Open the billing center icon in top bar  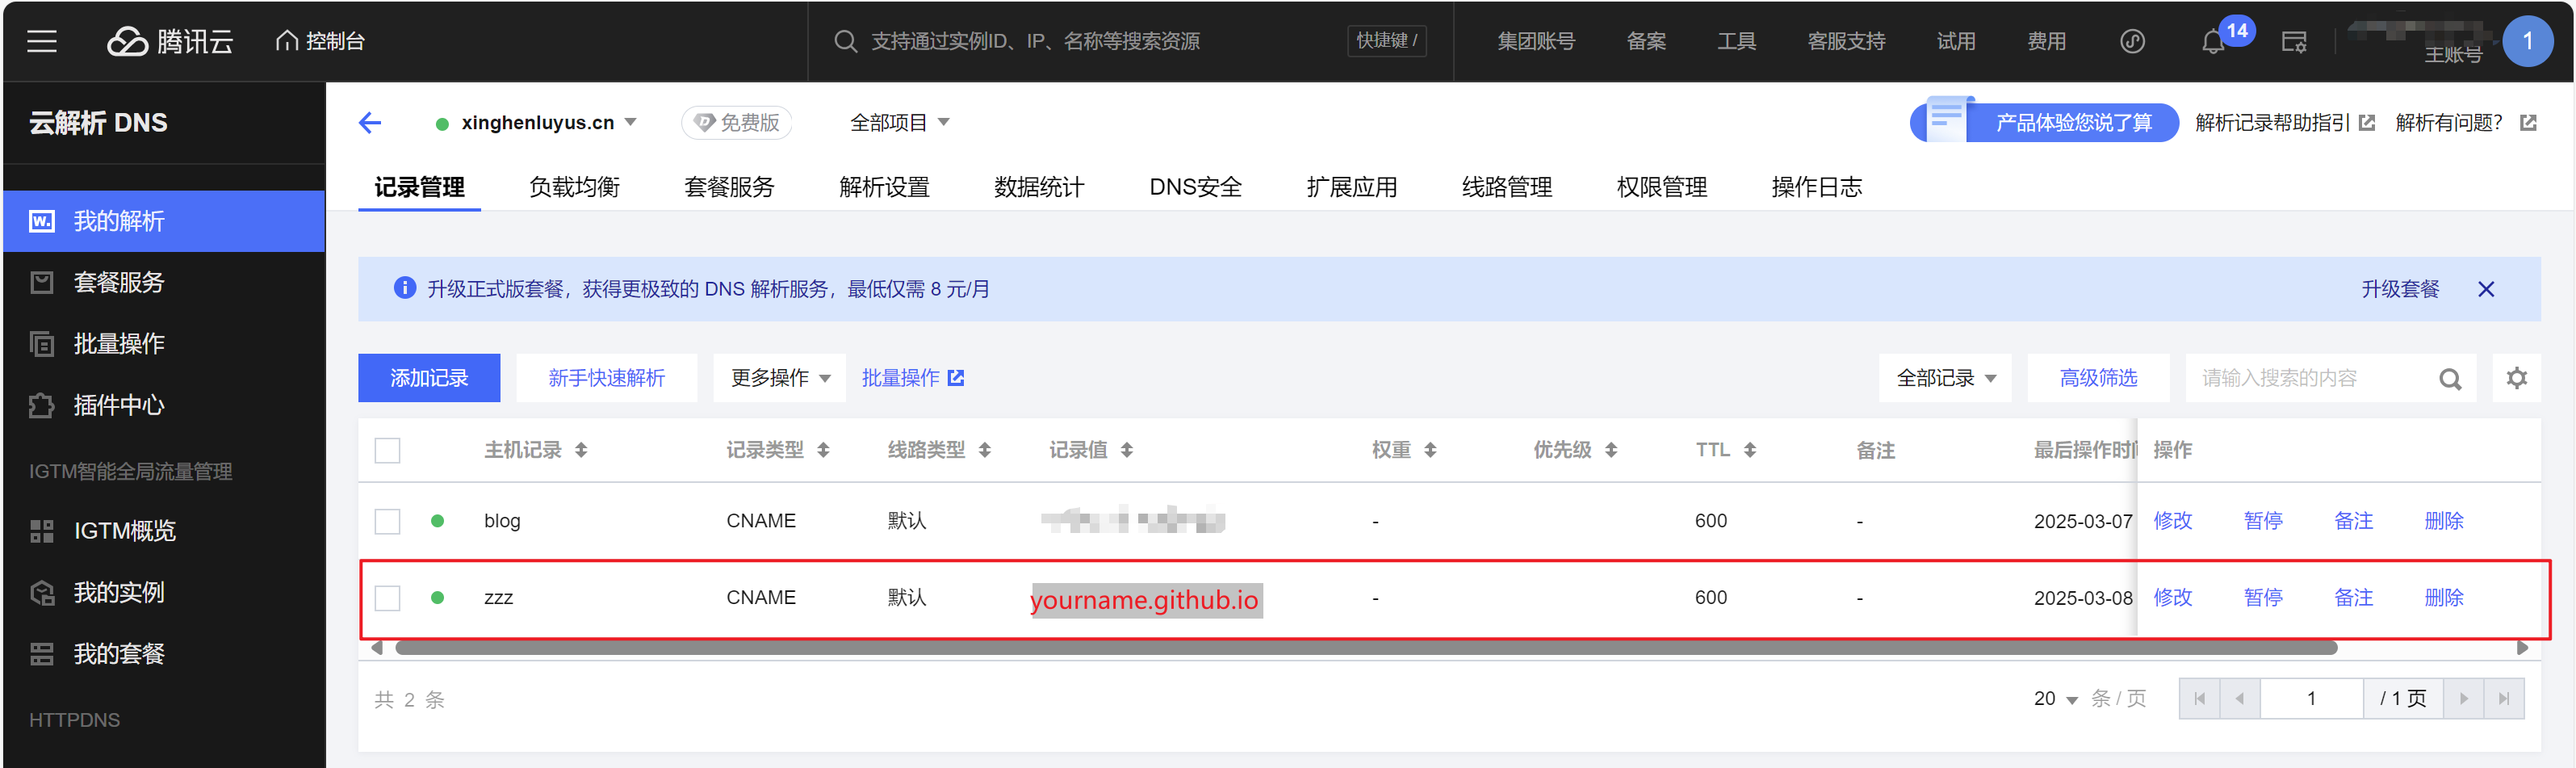coord(2293,42)
